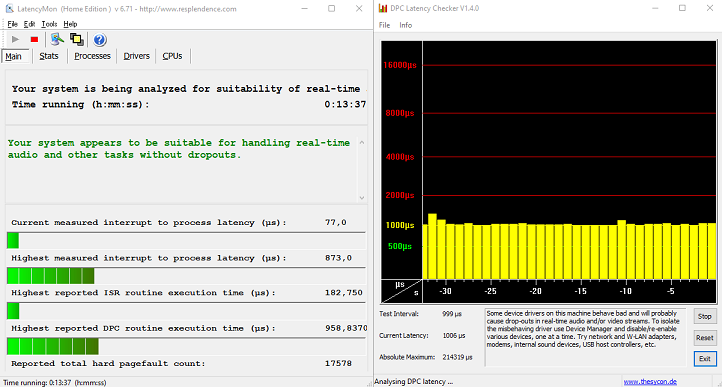The image size is (722, 387).
Task: Click the 2000µs graph axis label
Action: (x=400, y=195)
